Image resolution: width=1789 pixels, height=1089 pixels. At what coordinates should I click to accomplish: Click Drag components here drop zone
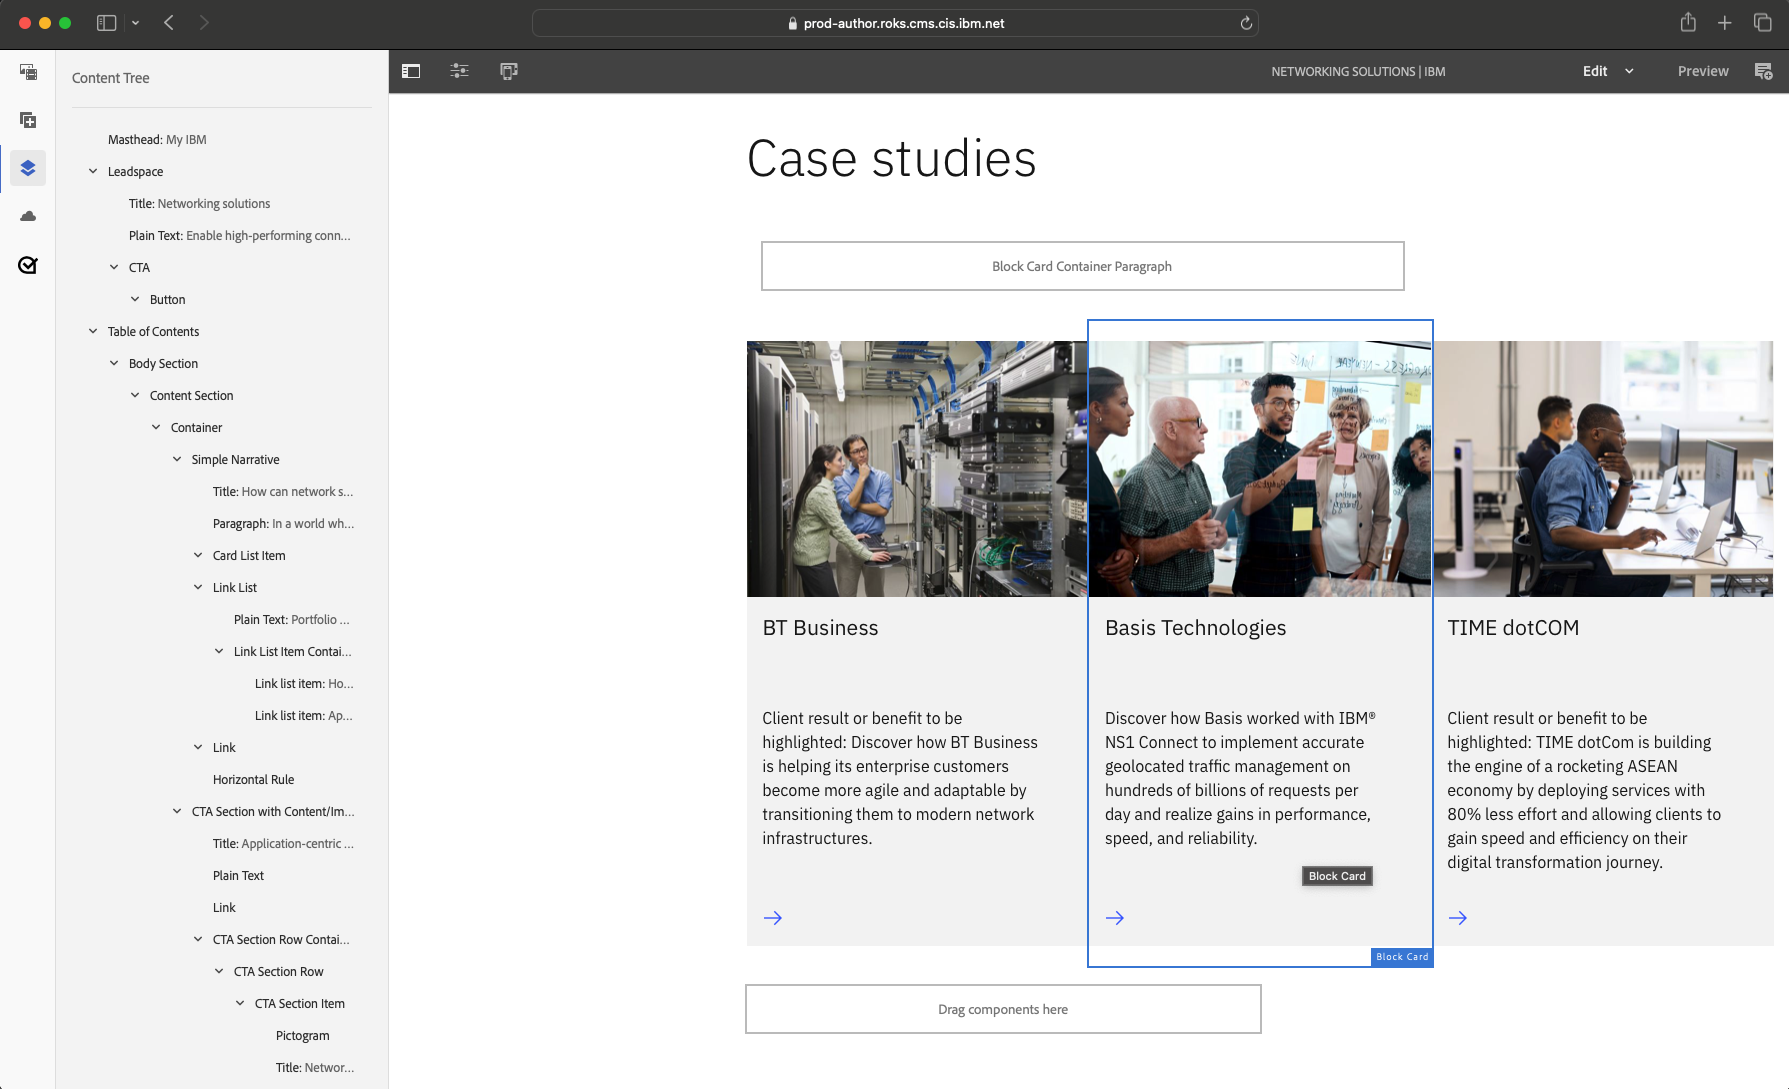(1003, 1009)
